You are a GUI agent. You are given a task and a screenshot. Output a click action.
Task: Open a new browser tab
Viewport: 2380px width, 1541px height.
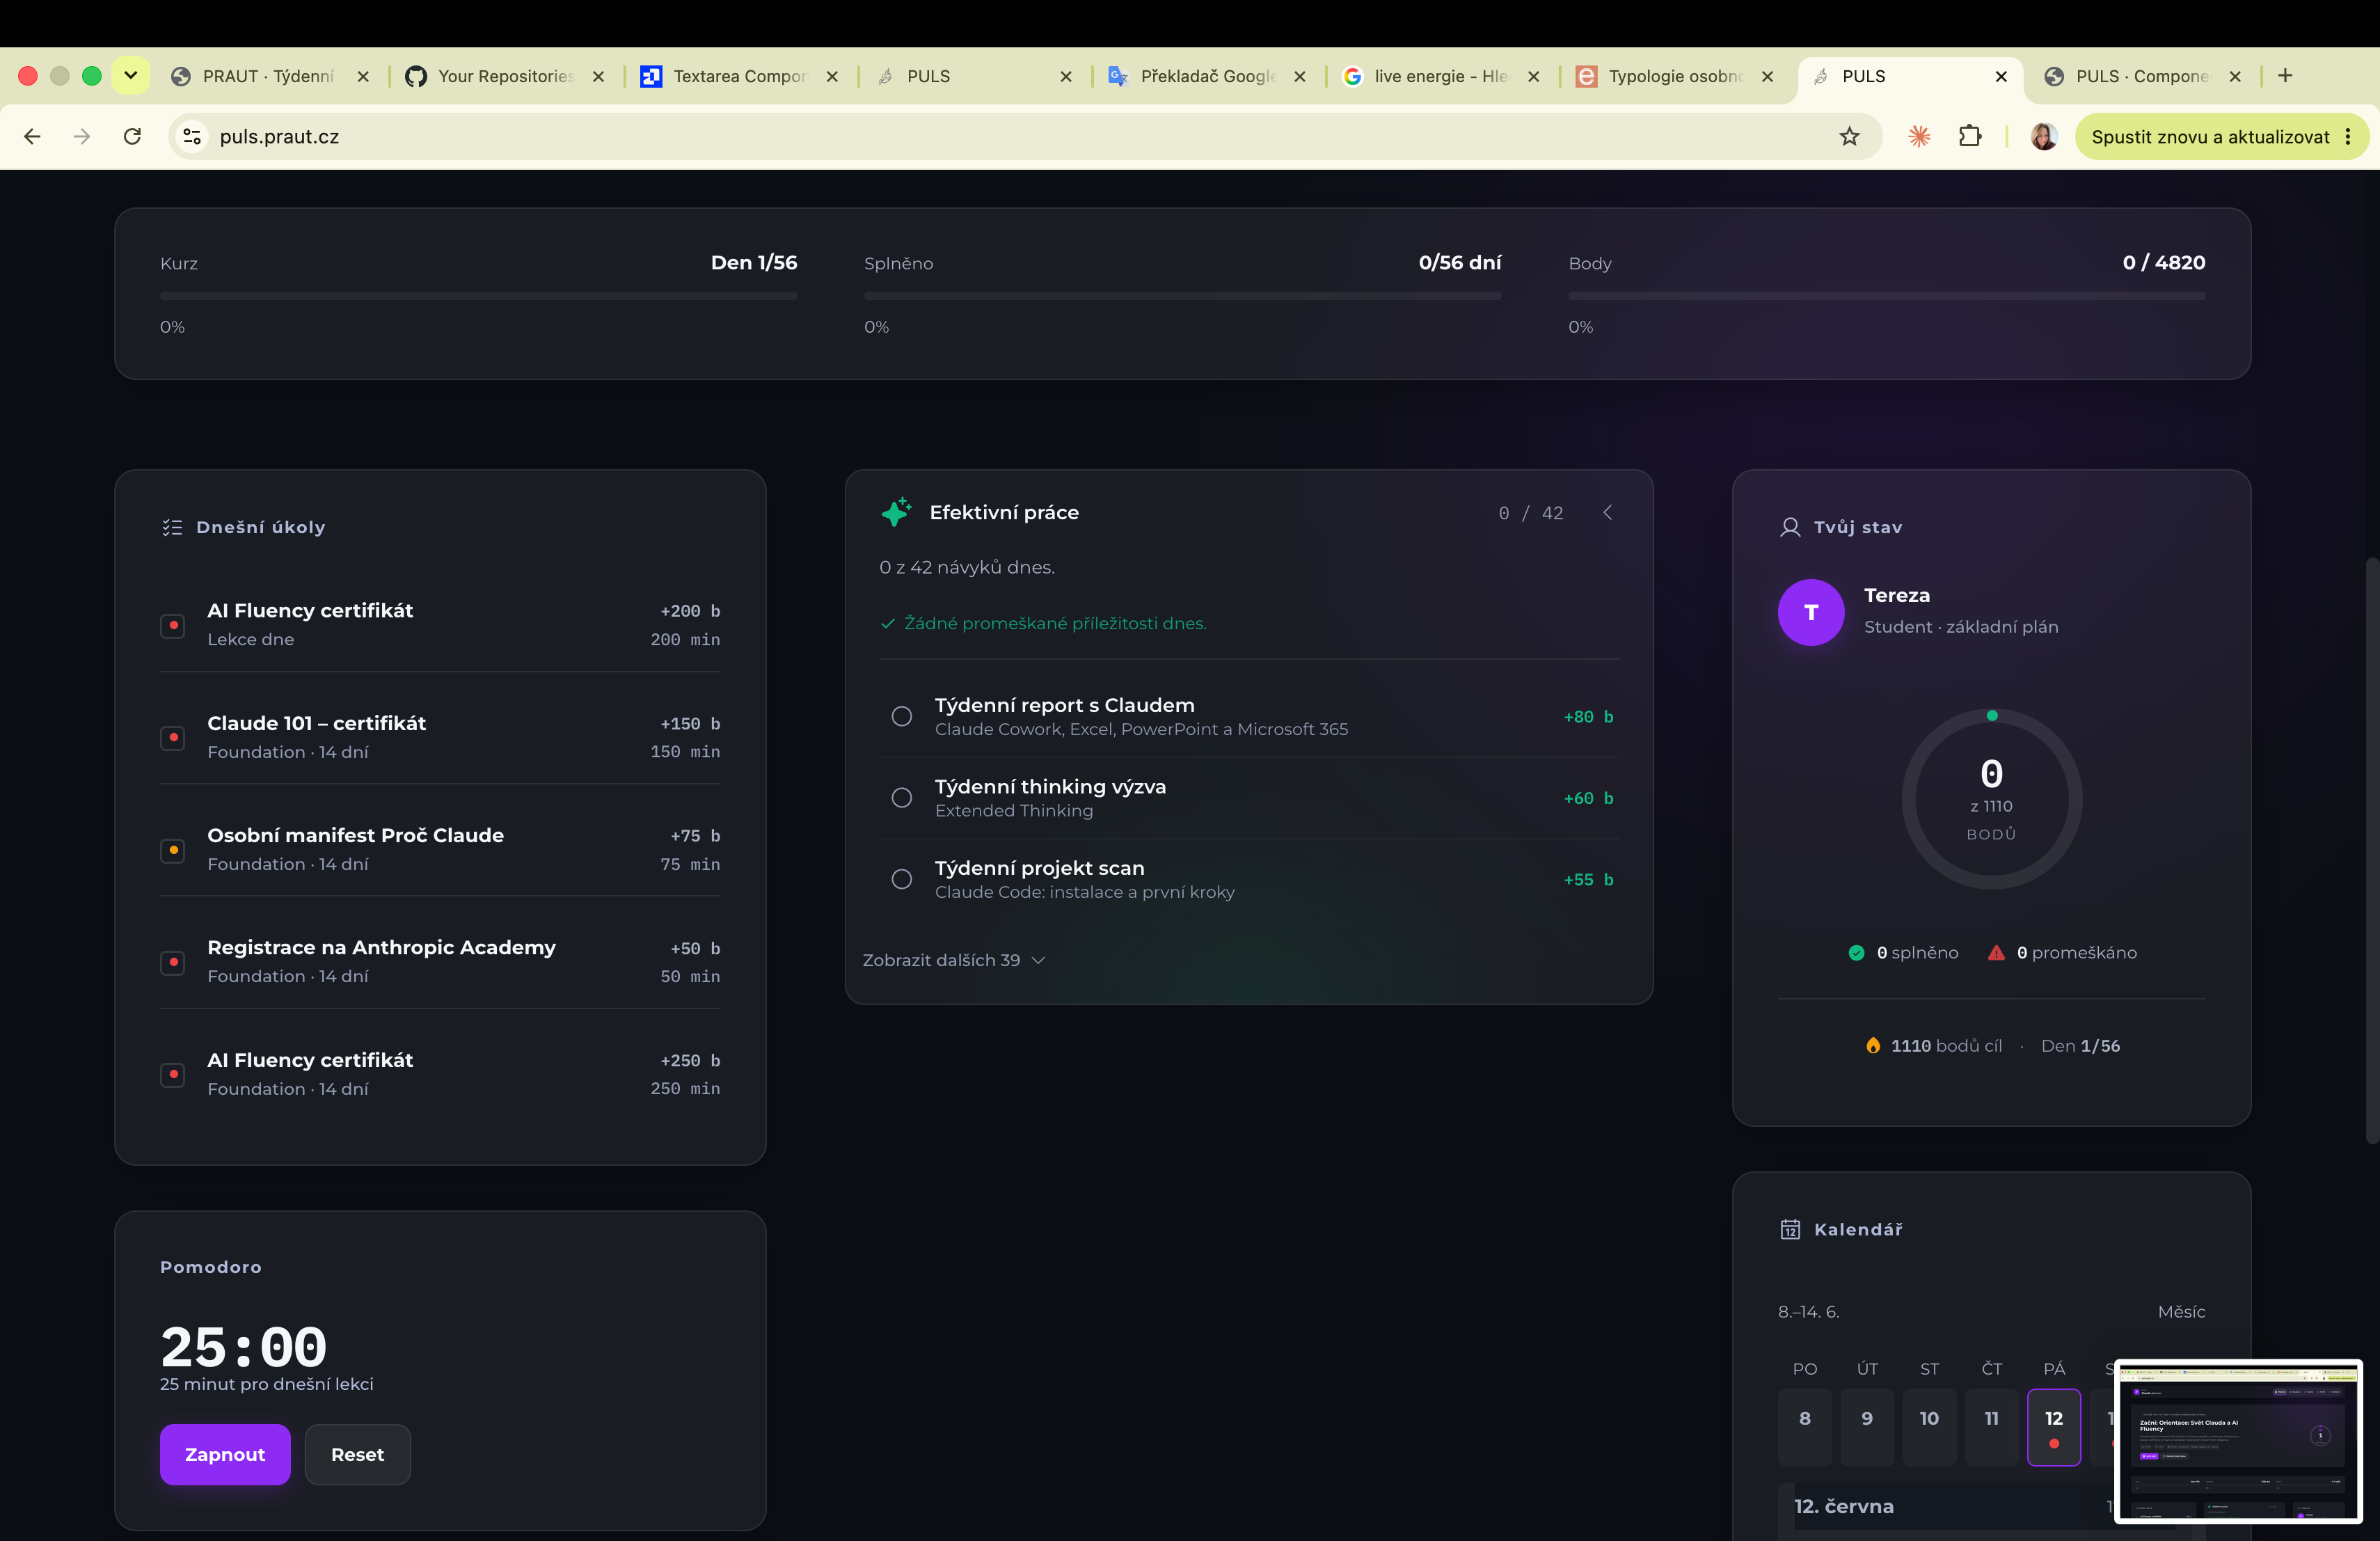(x=2285, y=76)
